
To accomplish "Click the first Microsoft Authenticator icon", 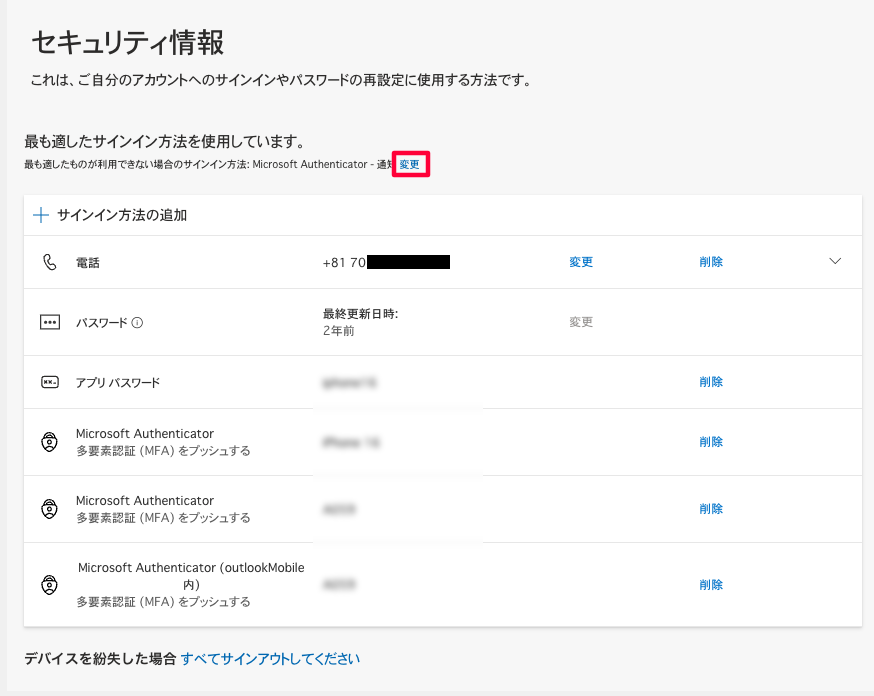I will tap(50, 442).
